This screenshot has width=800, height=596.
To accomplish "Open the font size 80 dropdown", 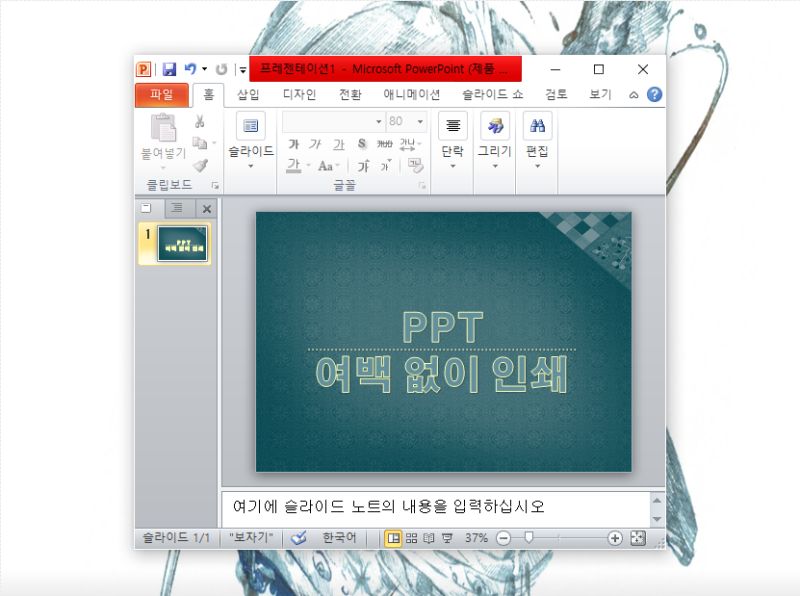I will [420, 121].
